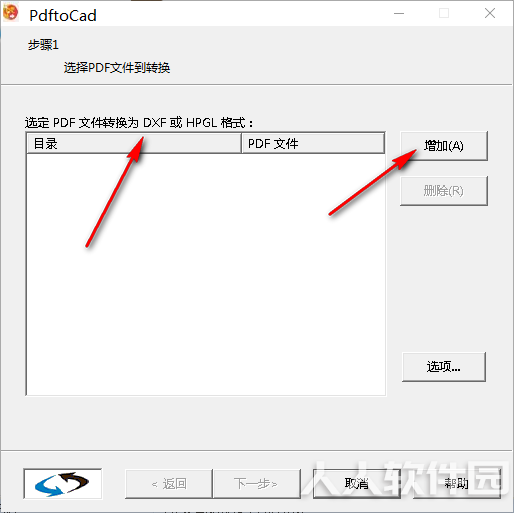The image size is (514, 513).
Task: Open help with the 帮助 button
Action: pos(457,484)
